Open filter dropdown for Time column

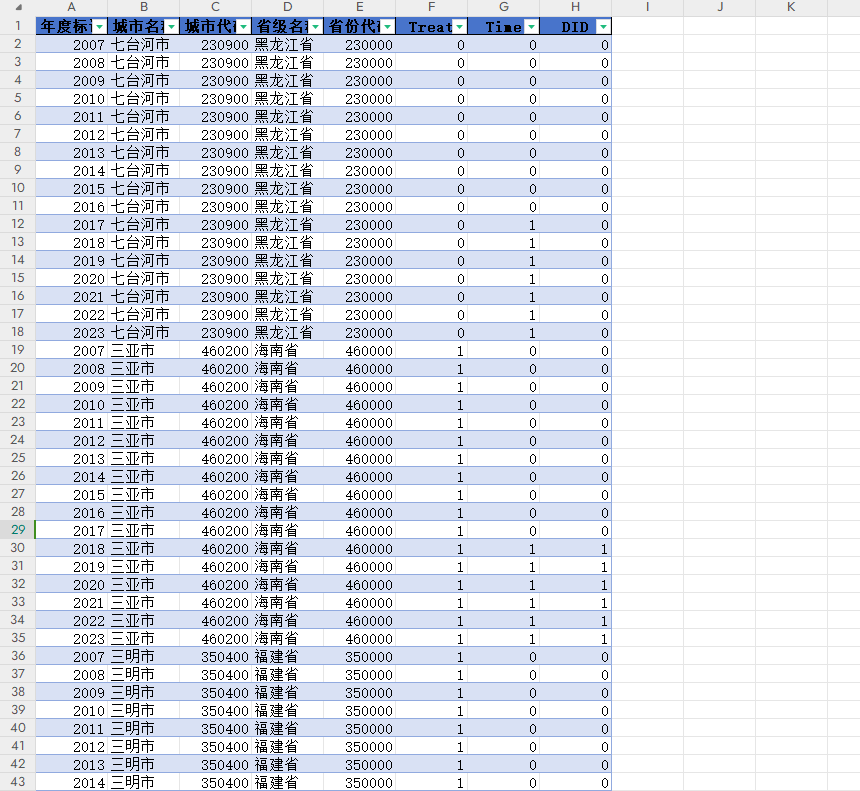pos(531,27)
